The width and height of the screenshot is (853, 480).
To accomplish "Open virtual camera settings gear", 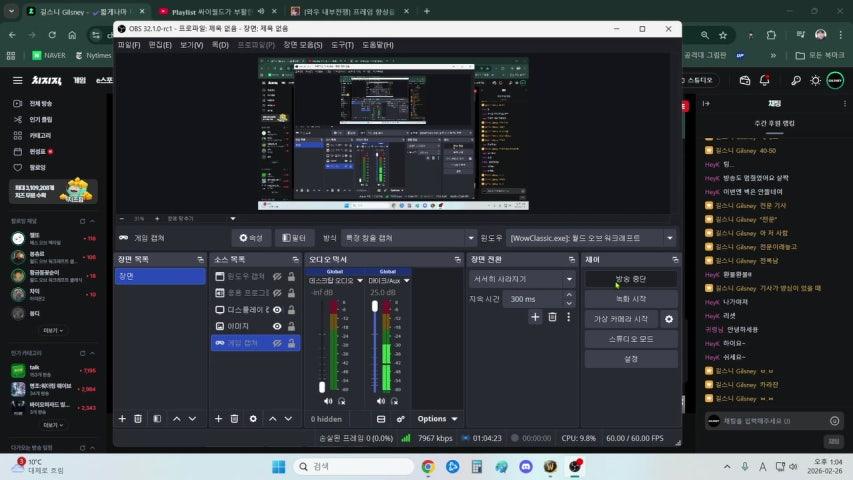I will [x=669, y=319].
